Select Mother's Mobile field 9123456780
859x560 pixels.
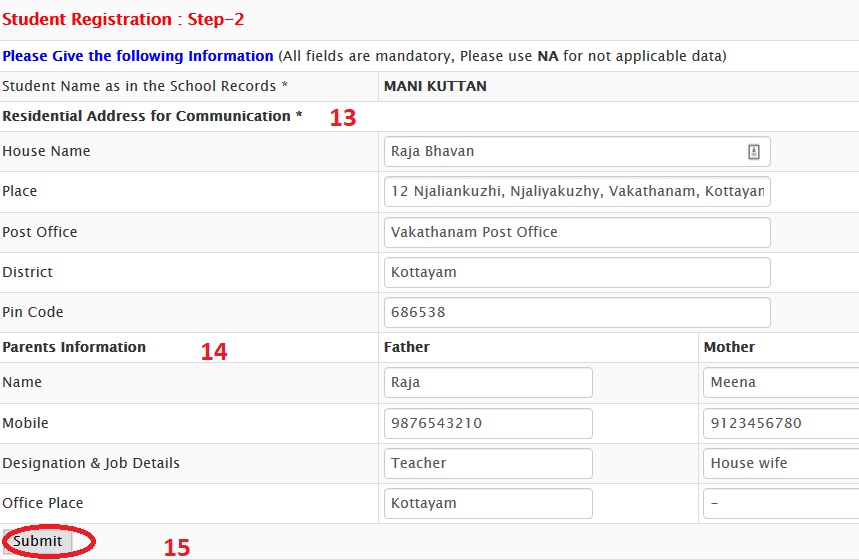(781, 424)
